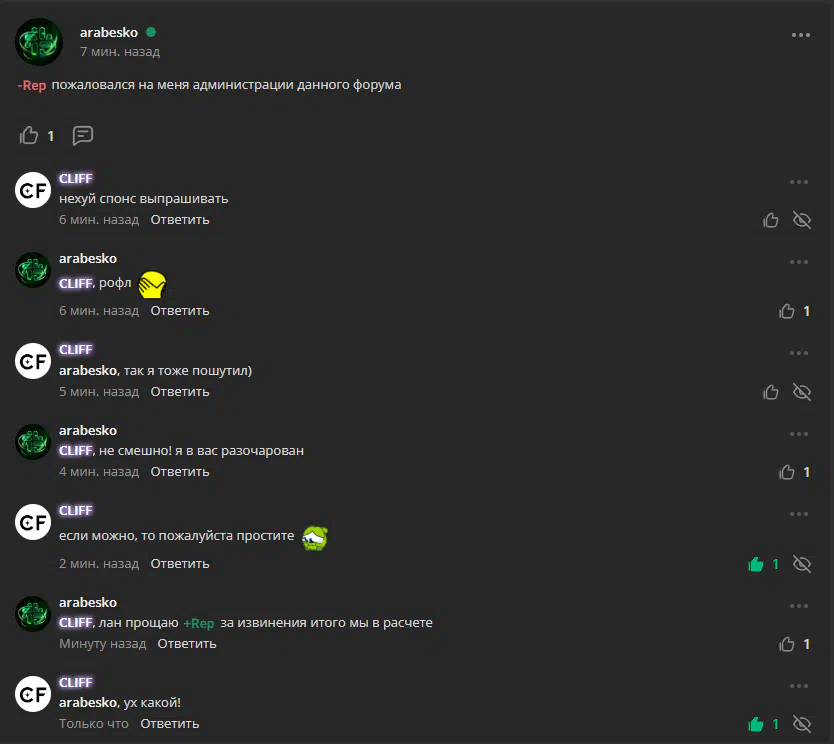The image size is (834, 744).
Task: Open options menu on first CLIFF comment
Action: pyautogui.click(x=799, y=182)
